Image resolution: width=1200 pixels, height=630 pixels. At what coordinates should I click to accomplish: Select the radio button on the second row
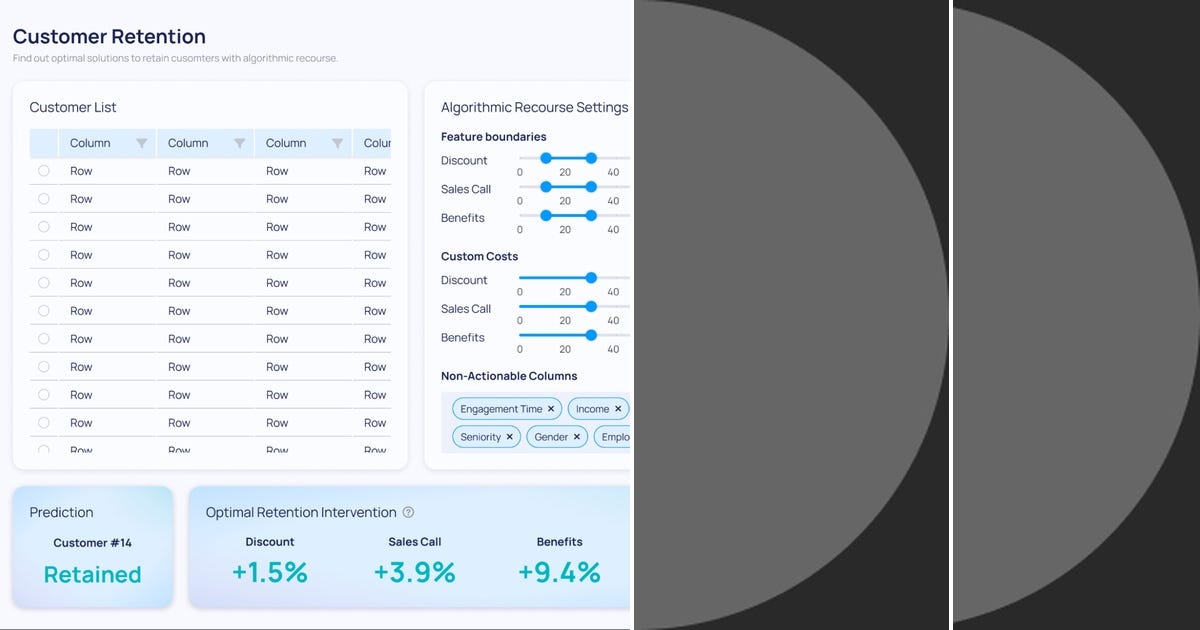43,199
